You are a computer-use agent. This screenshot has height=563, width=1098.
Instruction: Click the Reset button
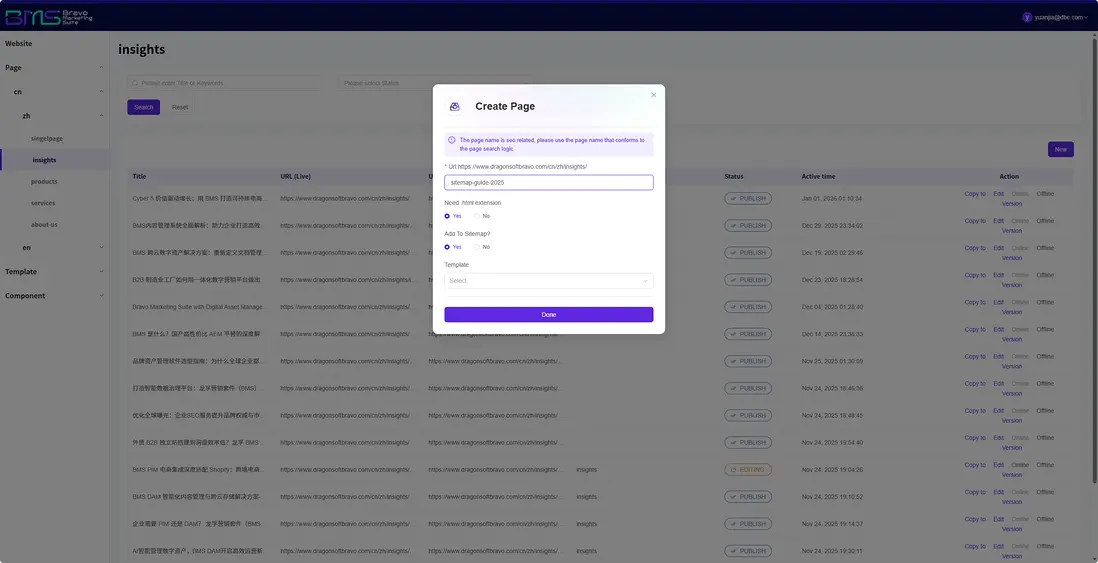click(180, 107)
